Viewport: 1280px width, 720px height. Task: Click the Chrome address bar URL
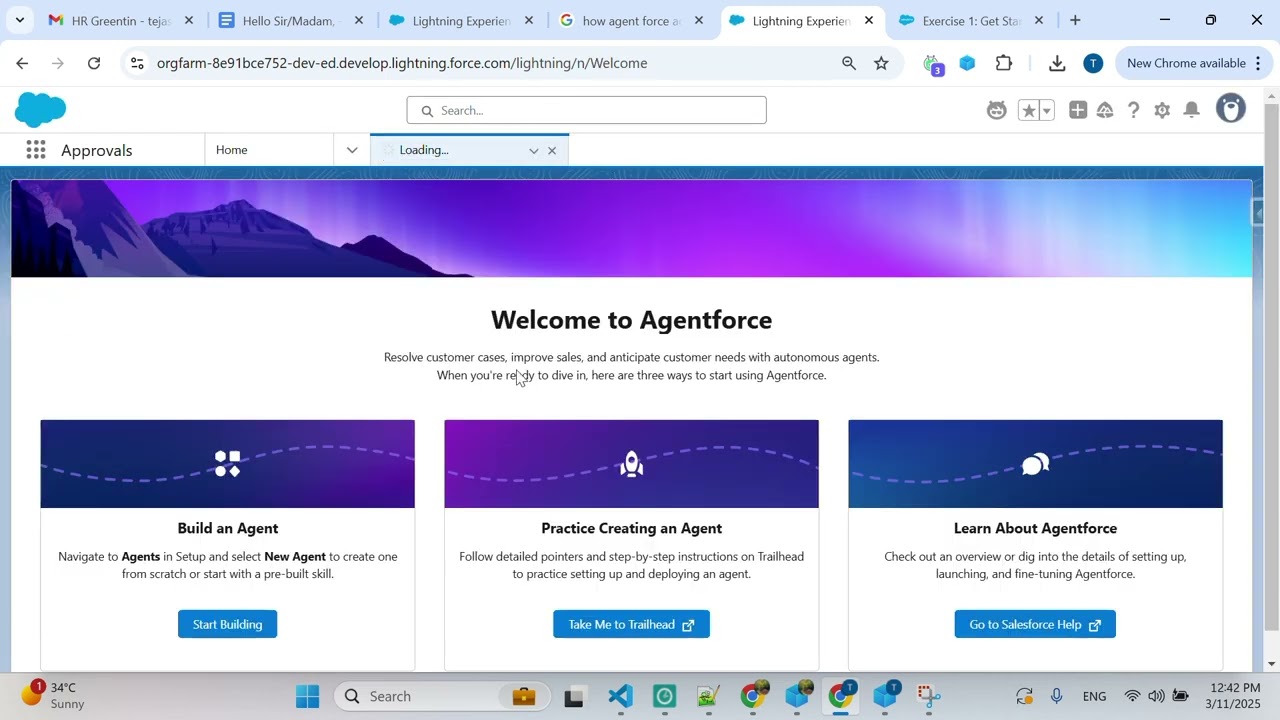pyautogui.click(x=402, y=63)
